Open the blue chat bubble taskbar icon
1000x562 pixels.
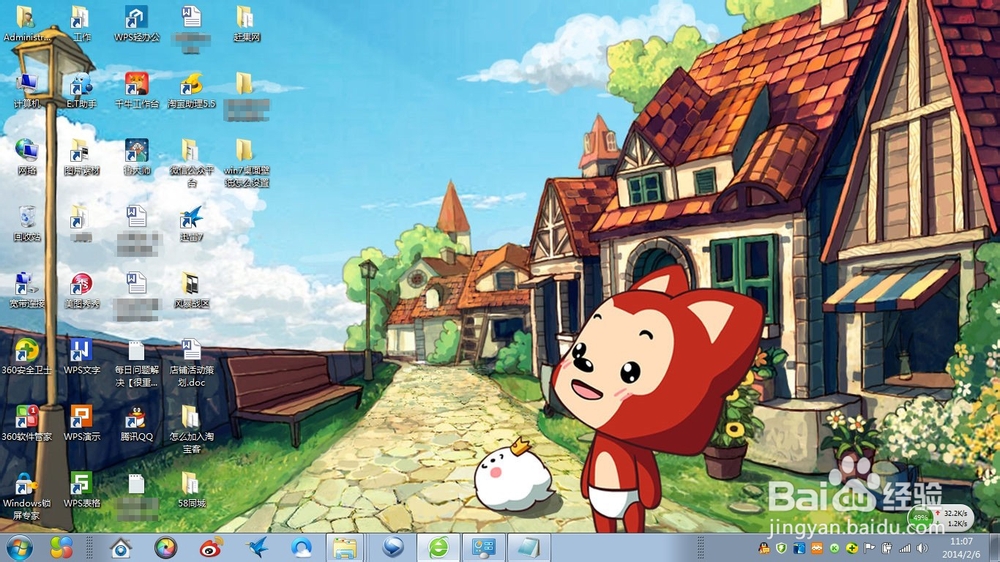[393, 548]
